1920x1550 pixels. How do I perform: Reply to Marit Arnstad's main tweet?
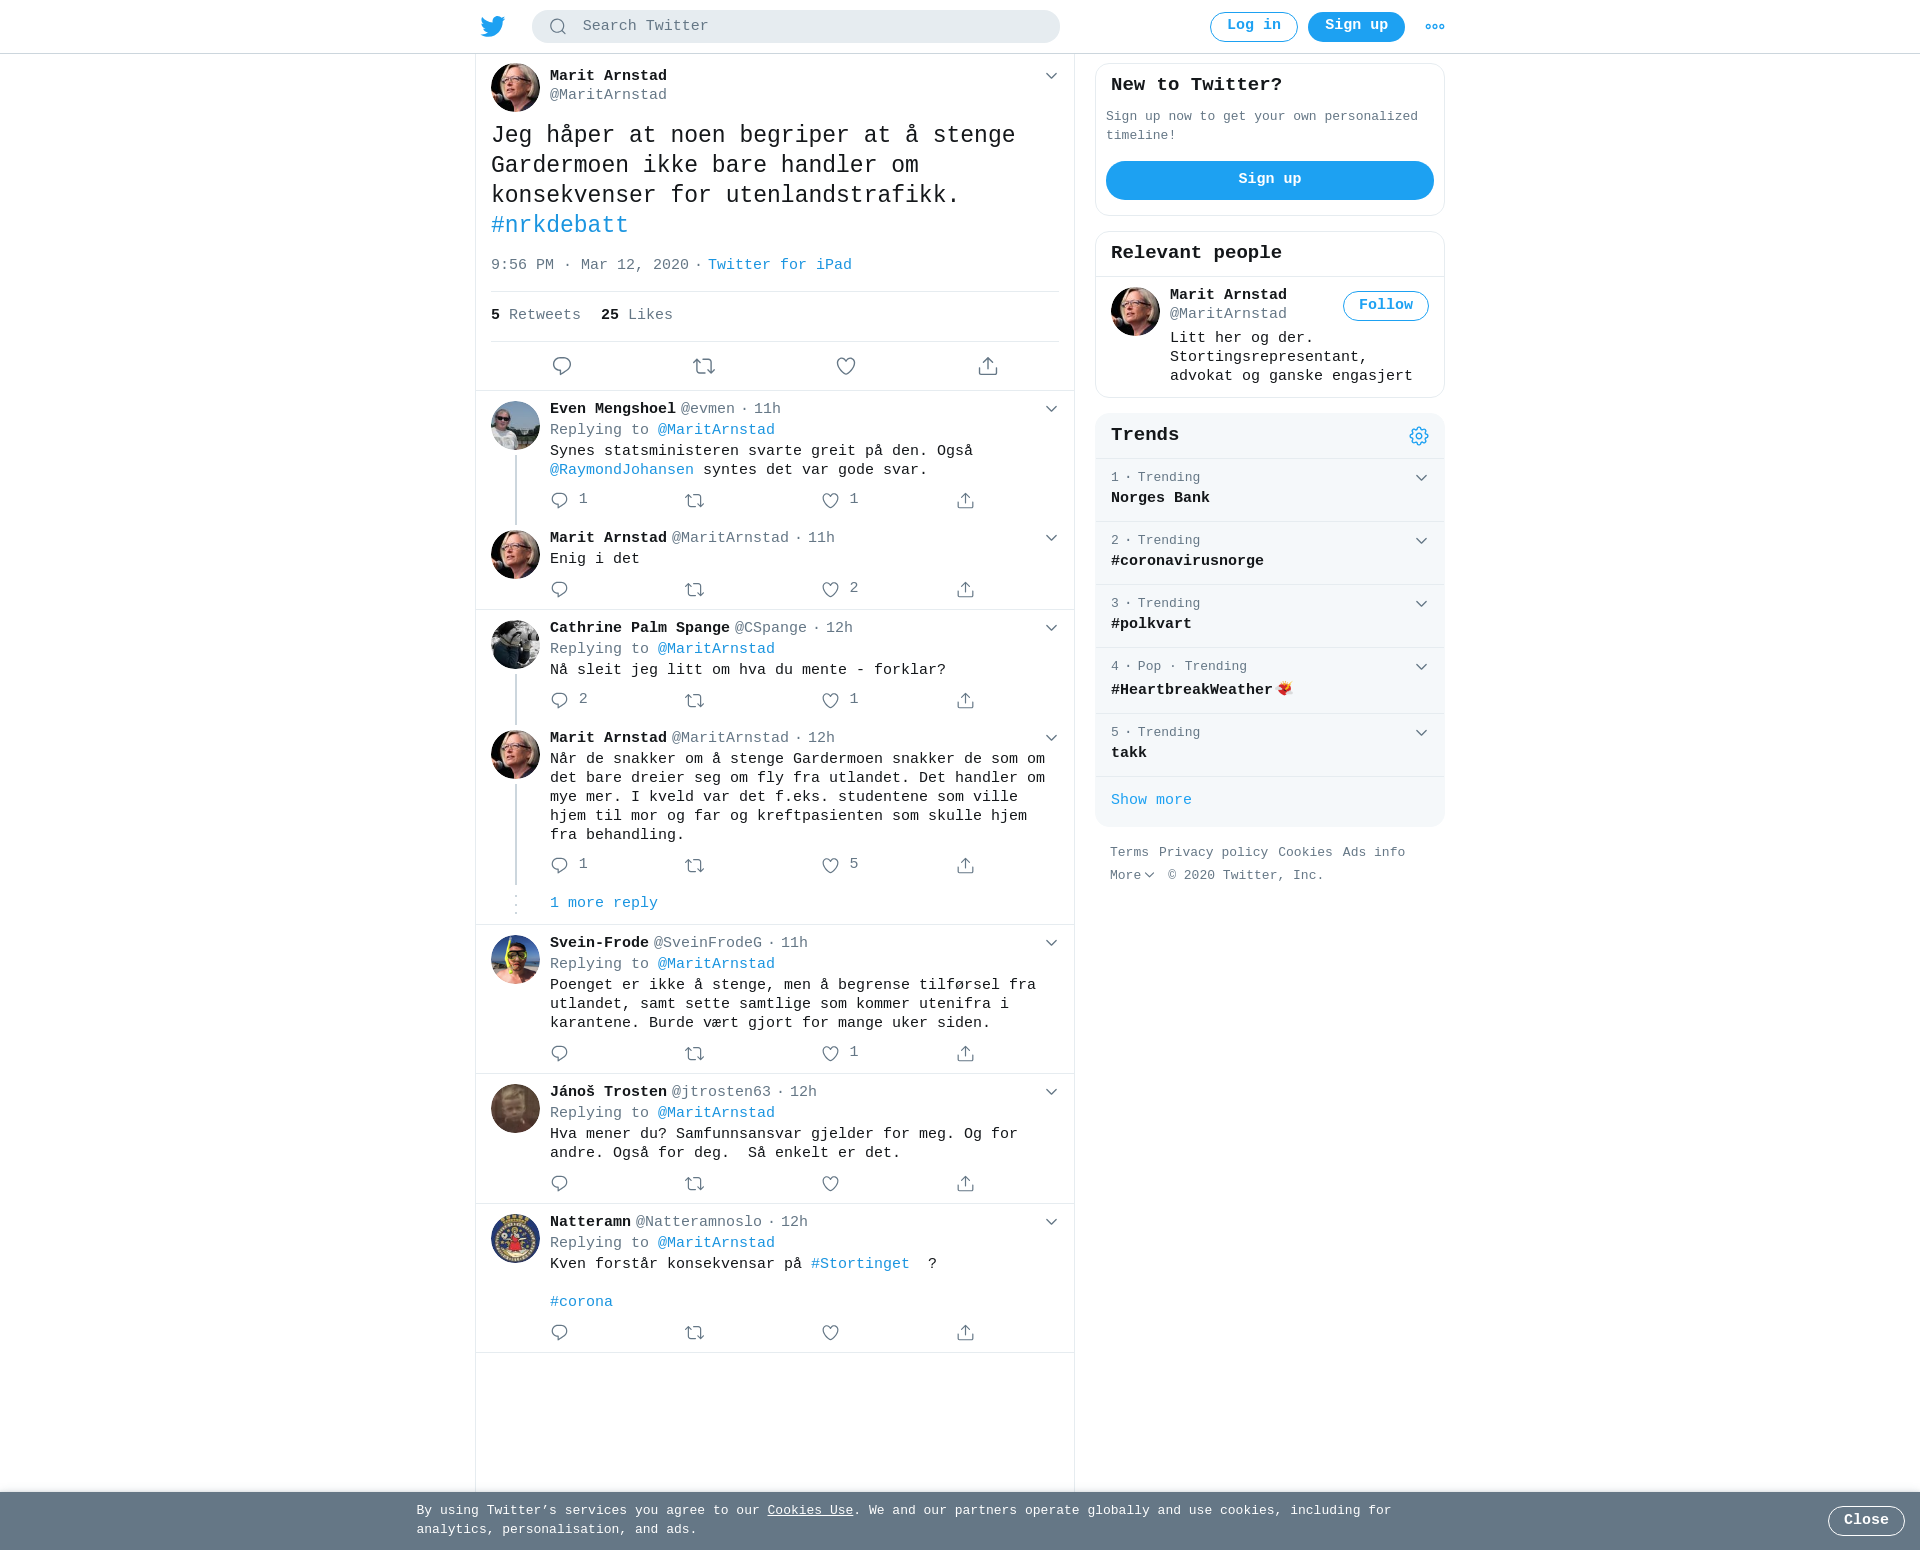click(x=562, y=366)
